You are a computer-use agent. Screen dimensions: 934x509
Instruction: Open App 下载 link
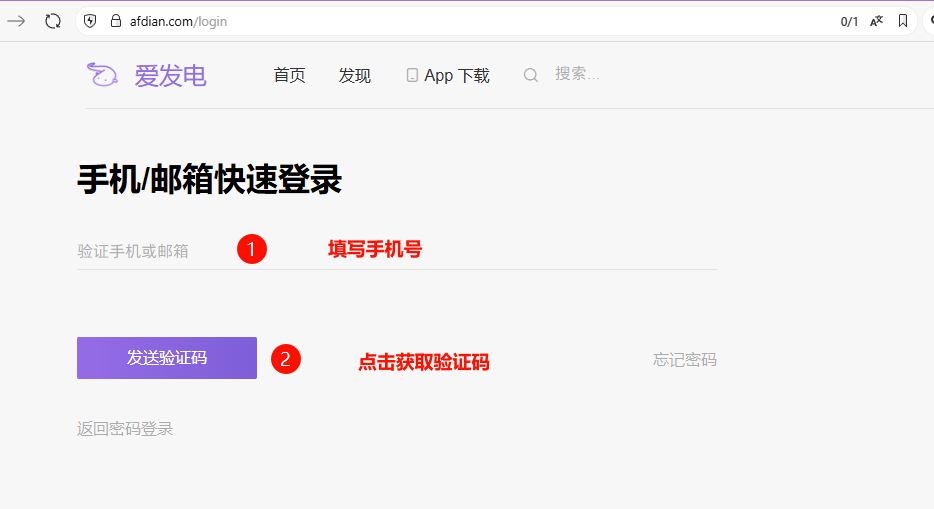(448, 76)
